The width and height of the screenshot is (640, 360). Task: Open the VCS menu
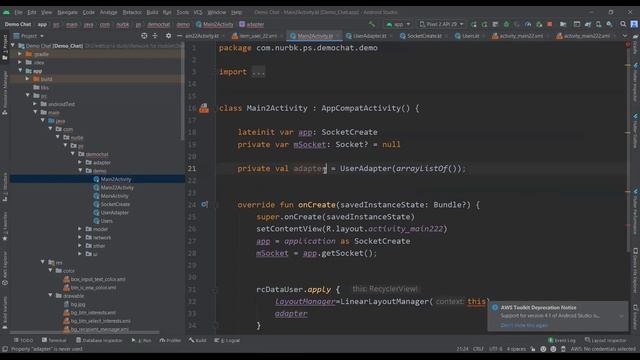click(x=198, y=12)
